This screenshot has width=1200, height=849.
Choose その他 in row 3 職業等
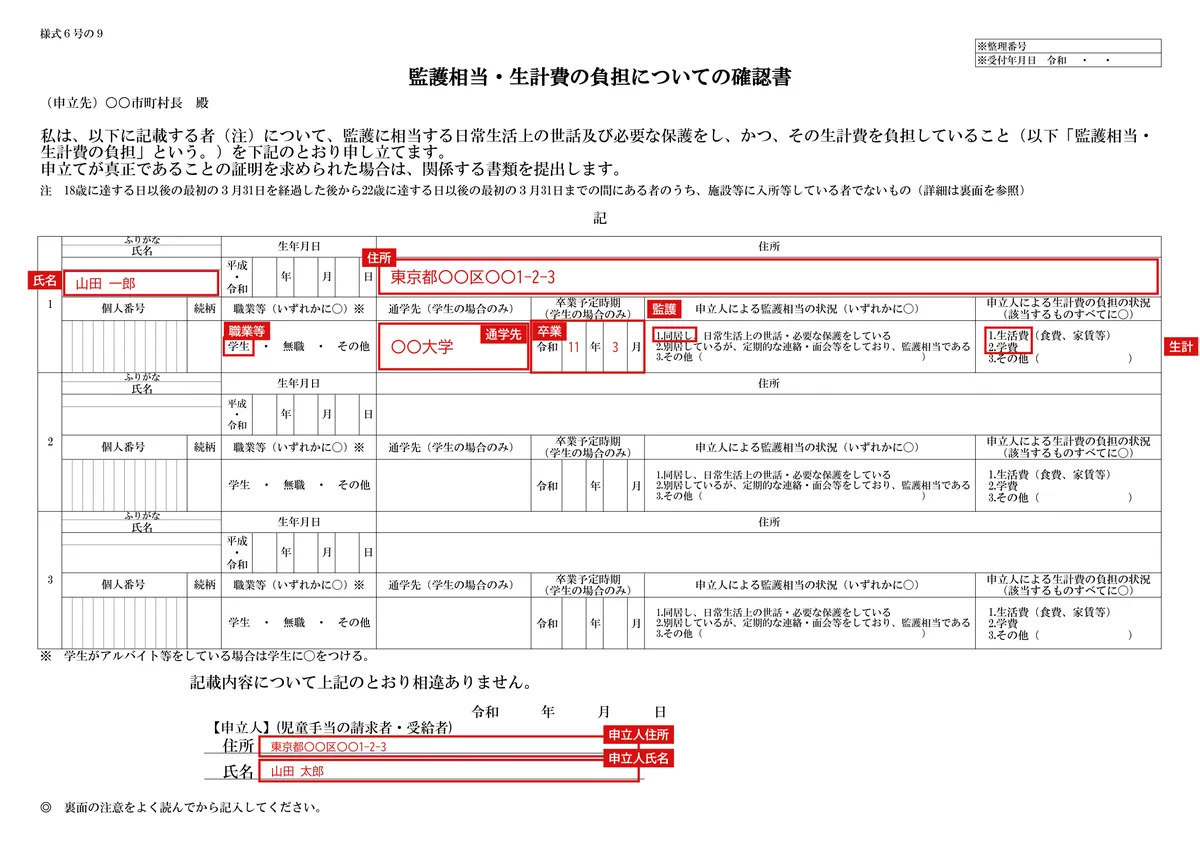353,623
